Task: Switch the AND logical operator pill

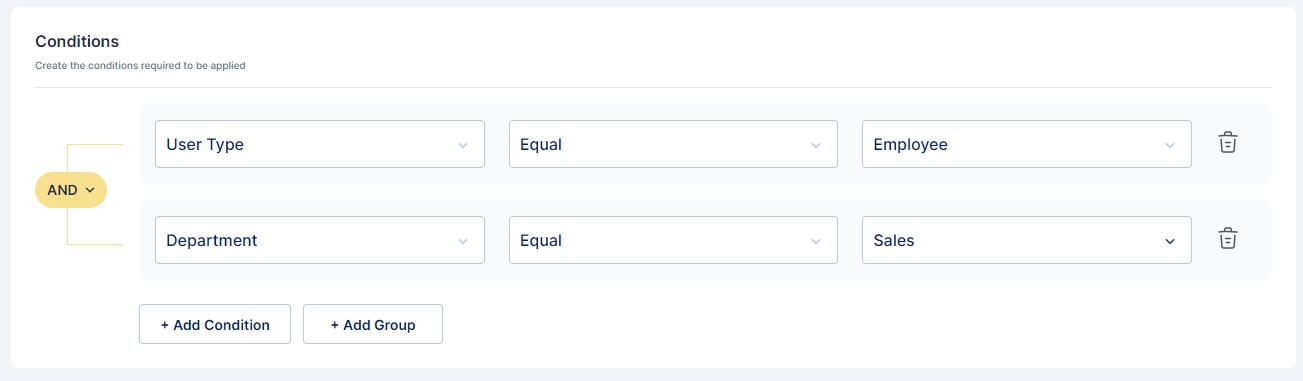Action: [71, 190]
